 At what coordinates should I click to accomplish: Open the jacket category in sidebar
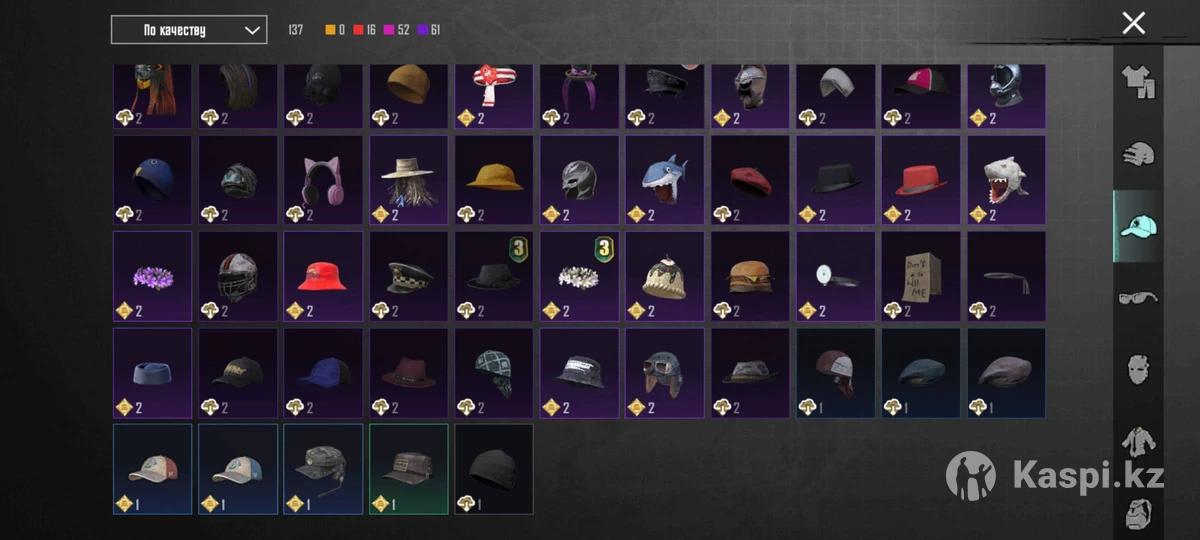(1138, 440)
